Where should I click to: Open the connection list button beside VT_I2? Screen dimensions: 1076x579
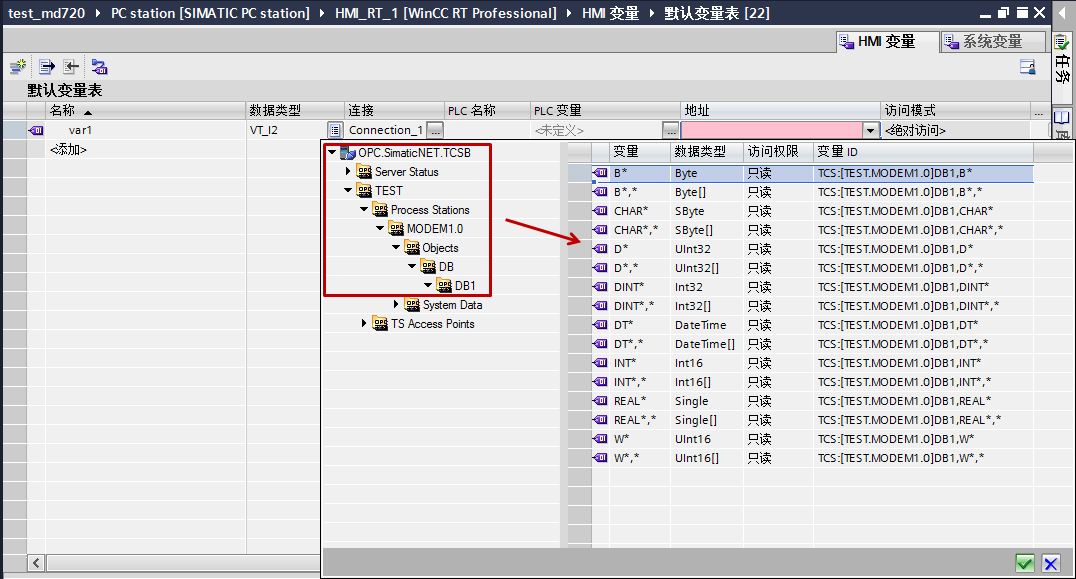[334, 130]
